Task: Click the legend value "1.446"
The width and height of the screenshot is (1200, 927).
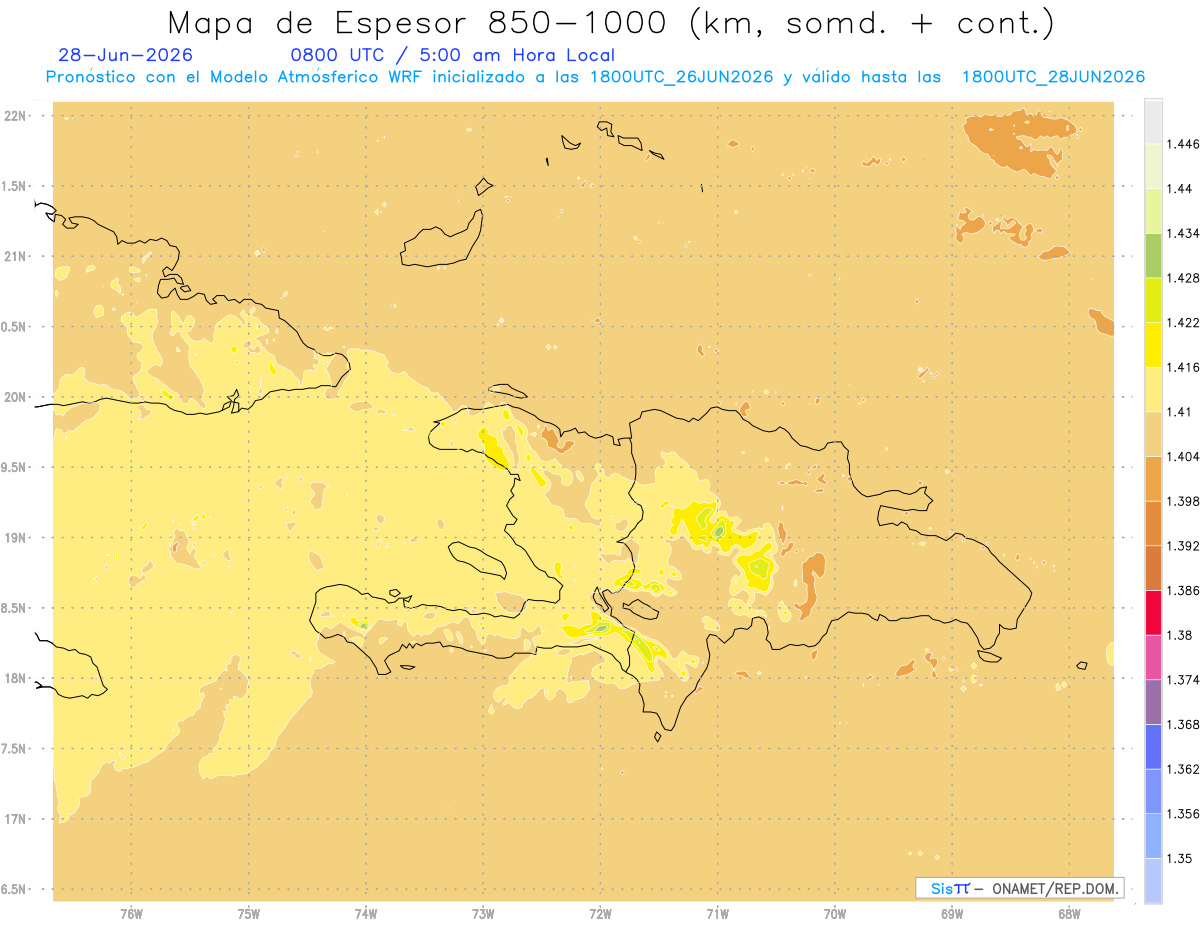Action: (x=1183, y=144)
